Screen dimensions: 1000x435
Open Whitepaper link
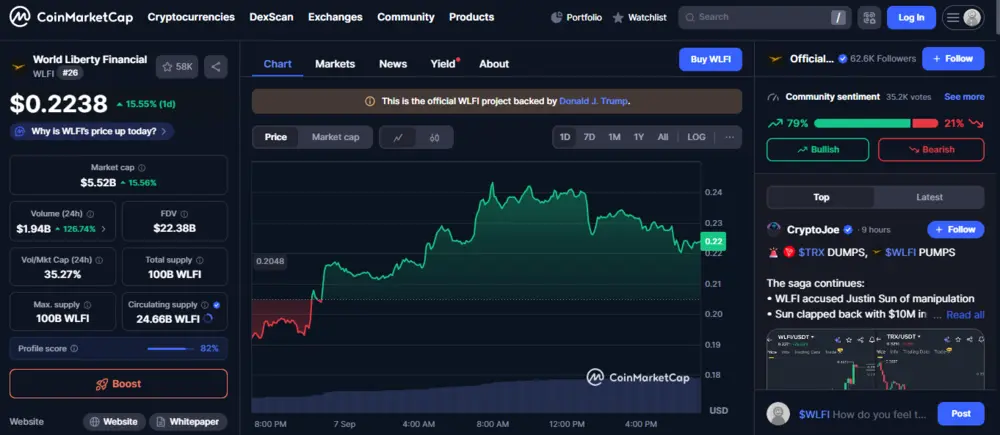tap(188, 422)
